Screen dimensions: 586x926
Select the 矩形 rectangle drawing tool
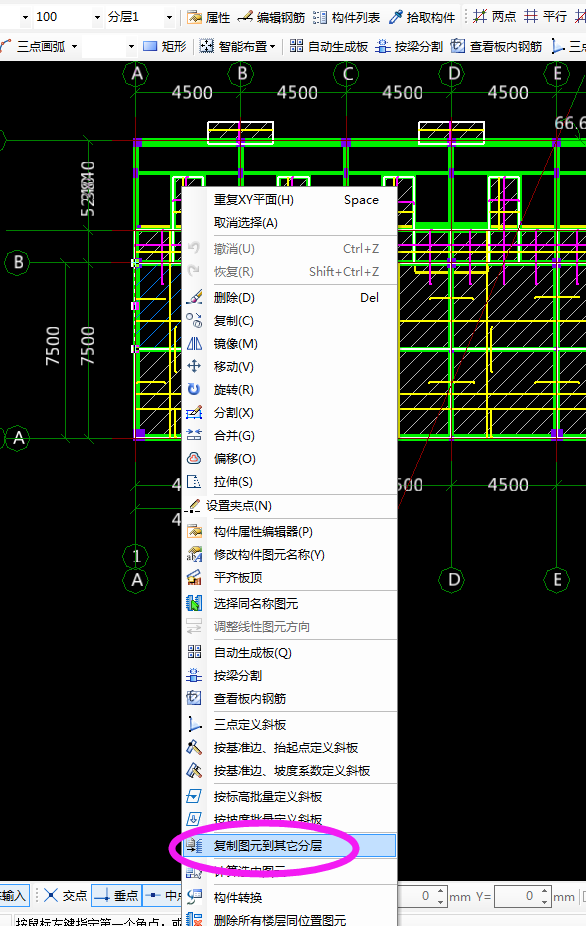point(165,46)
